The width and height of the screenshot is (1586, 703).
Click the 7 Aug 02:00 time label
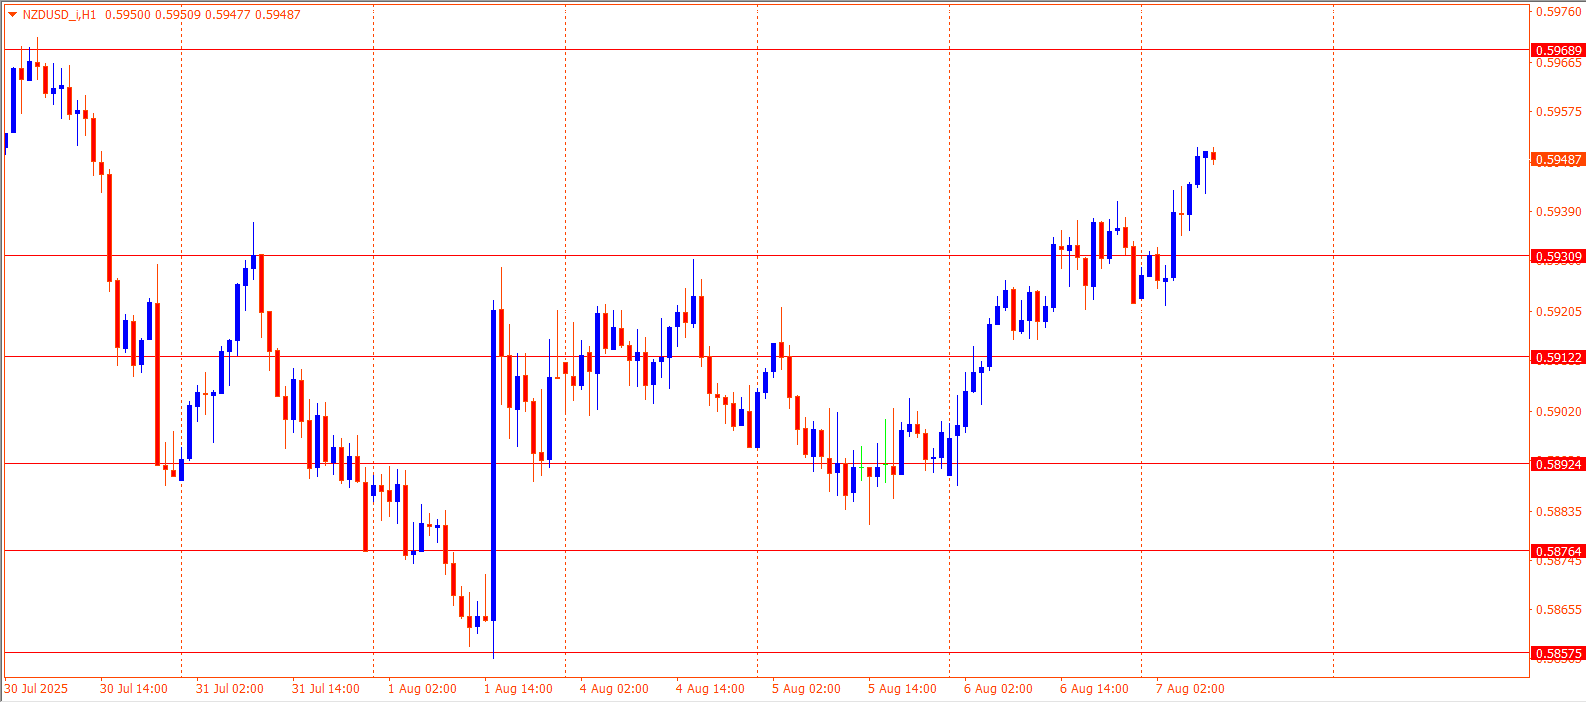(1190, 689)
